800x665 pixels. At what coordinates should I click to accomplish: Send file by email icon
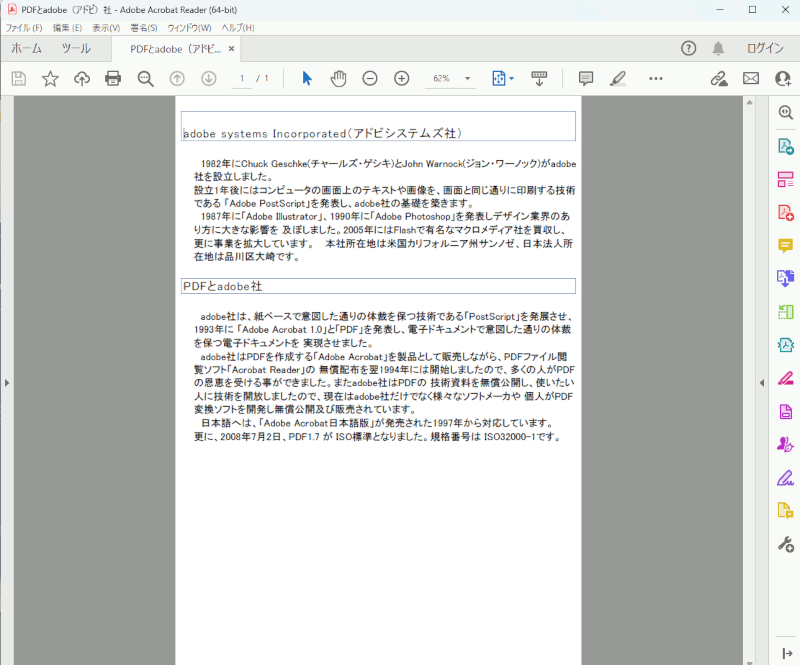coord(751,79)
